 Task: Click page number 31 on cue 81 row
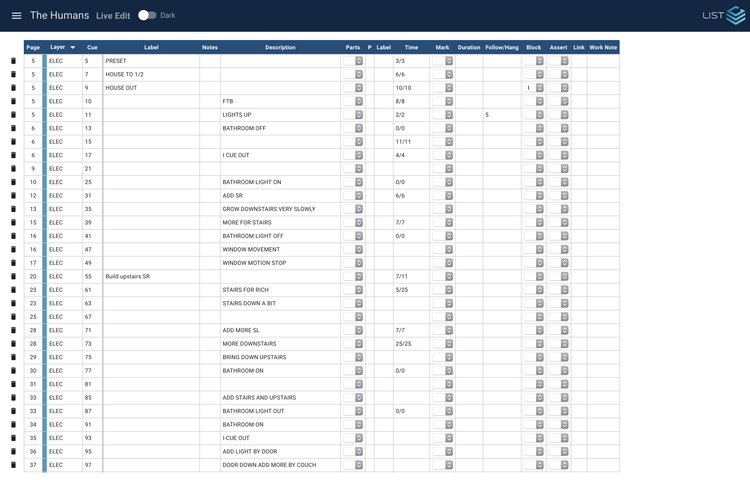33,384
